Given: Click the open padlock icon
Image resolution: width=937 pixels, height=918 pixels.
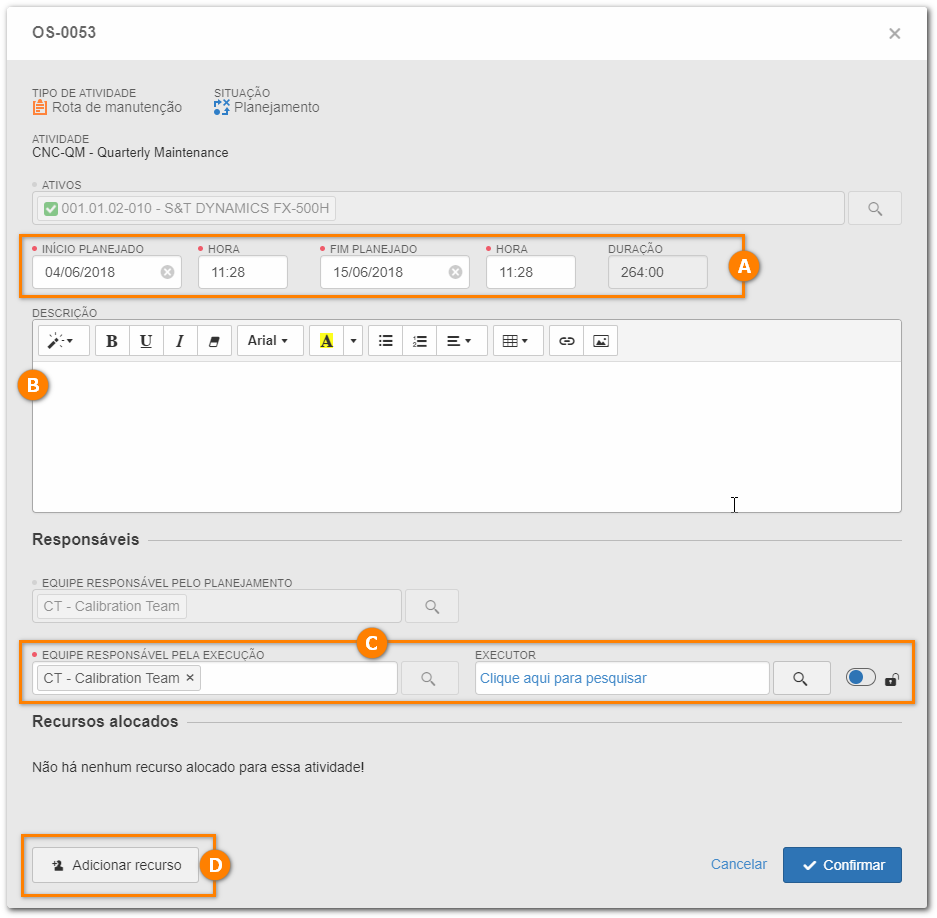Looking at the screenshot, I should [892, 680].
